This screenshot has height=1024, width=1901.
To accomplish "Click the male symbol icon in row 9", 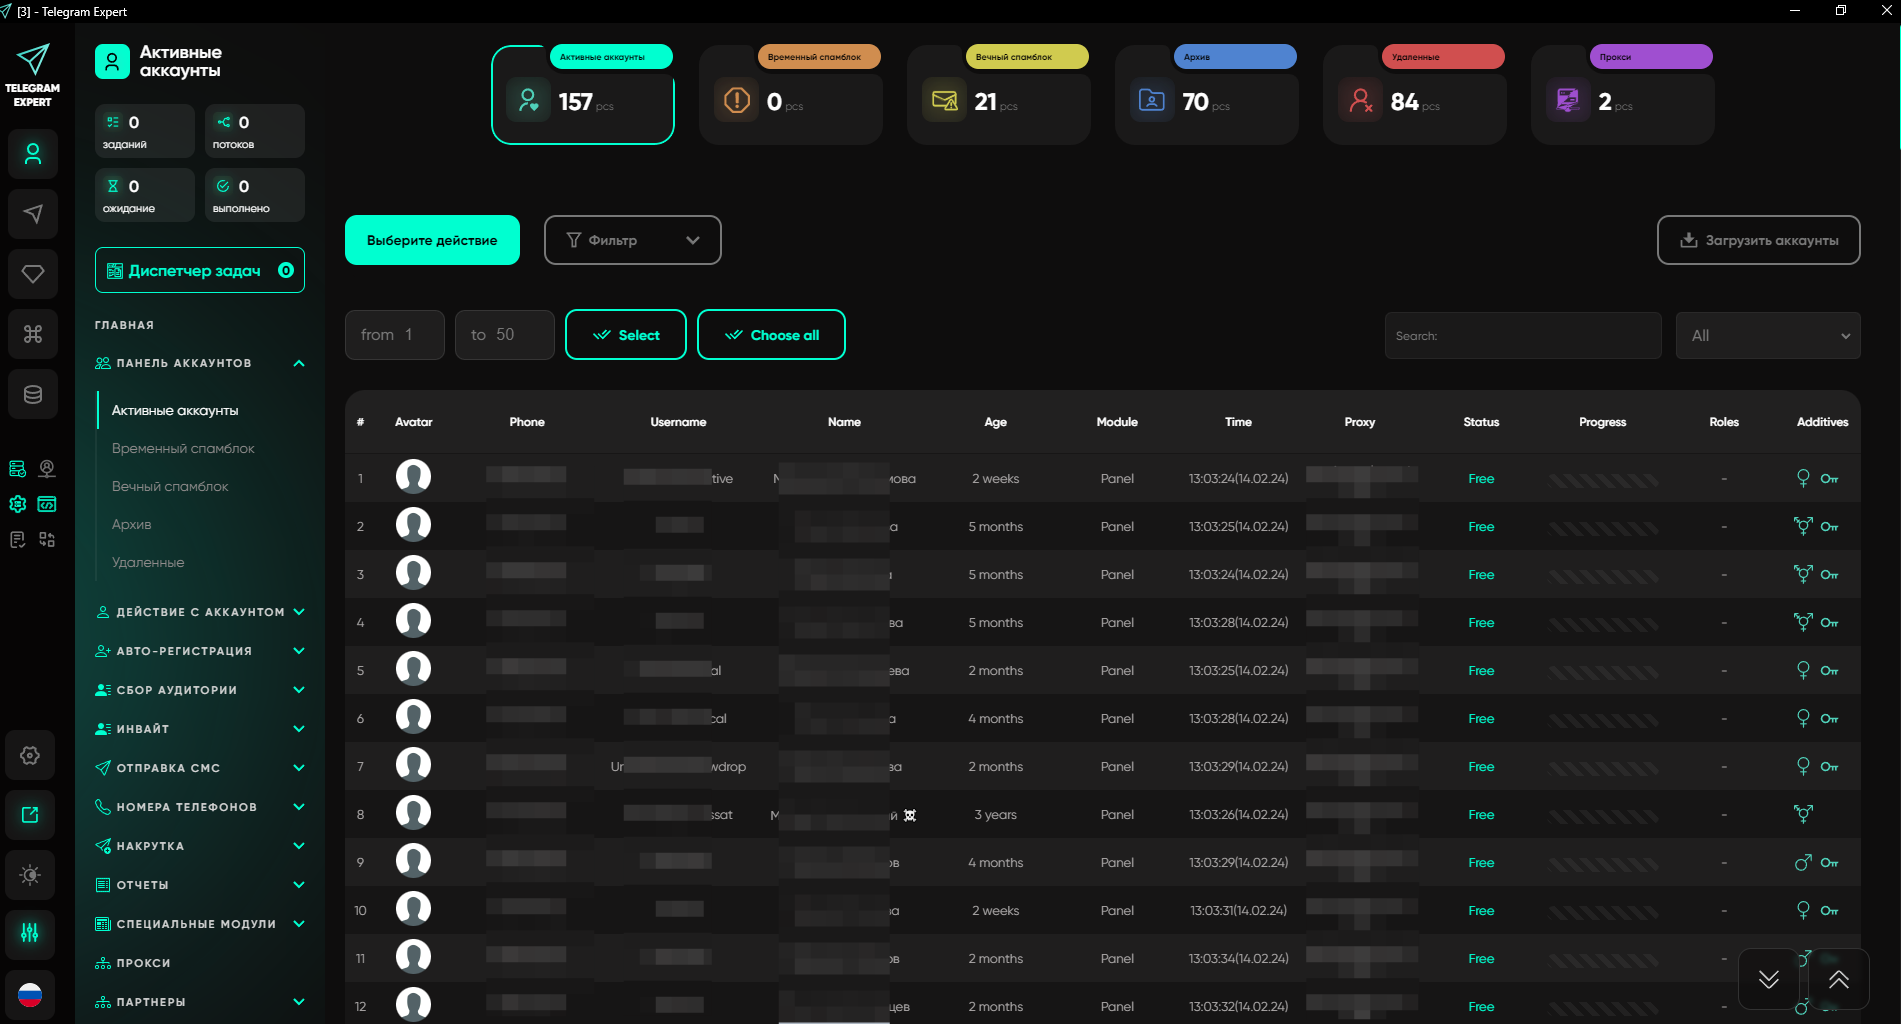I will click(1803, 862).
